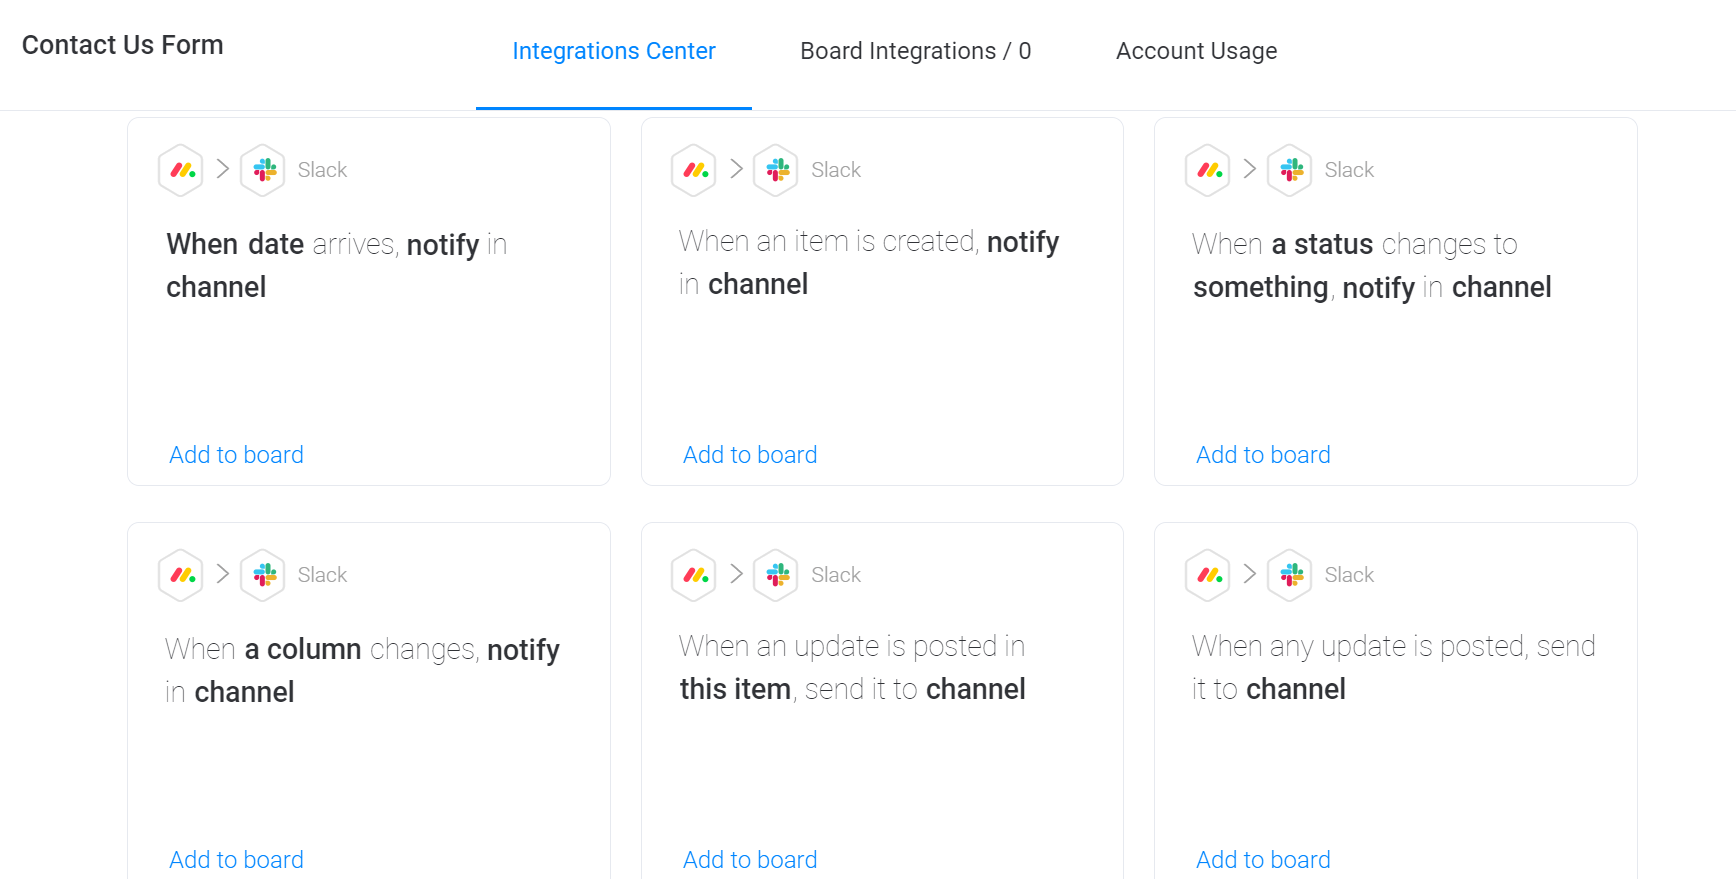The width and height of the screenshot is (1736, 879).
Task: Select 'When an item is created, notify' text
Action: tap(869, 242)
